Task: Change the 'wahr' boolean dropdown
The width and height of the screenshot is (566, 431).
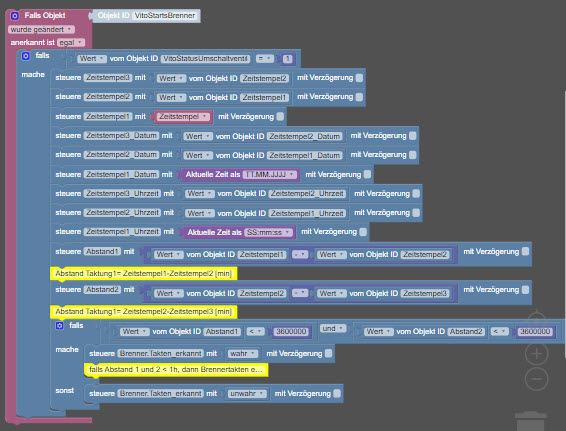Action: [x=243, y=354]
